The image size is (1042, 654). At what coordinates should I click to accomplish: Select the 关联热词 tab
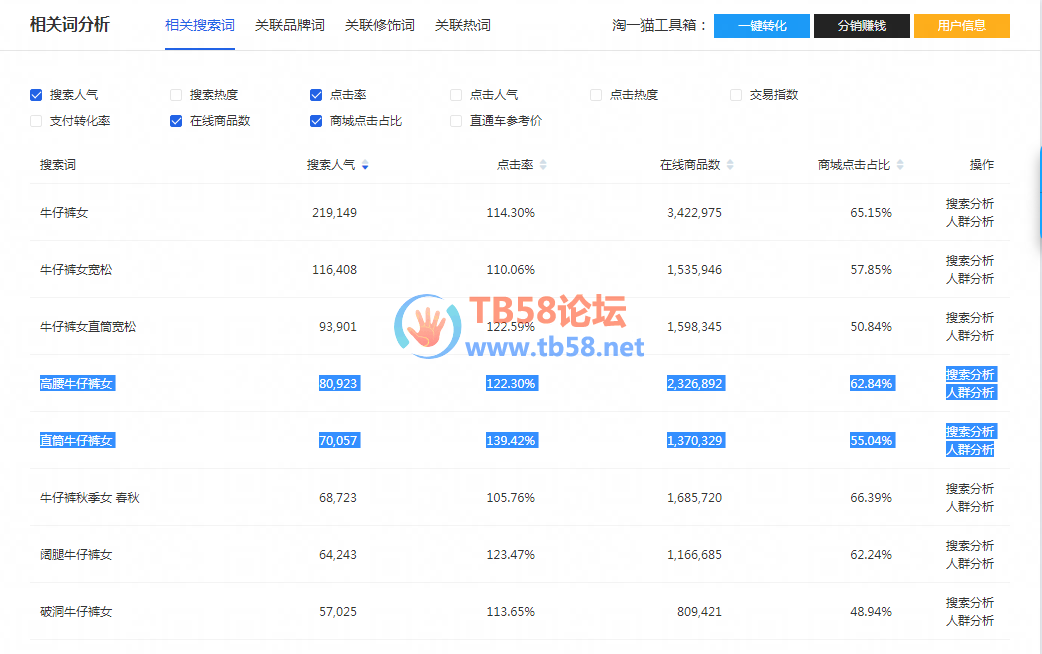click(x=462, y=25)
